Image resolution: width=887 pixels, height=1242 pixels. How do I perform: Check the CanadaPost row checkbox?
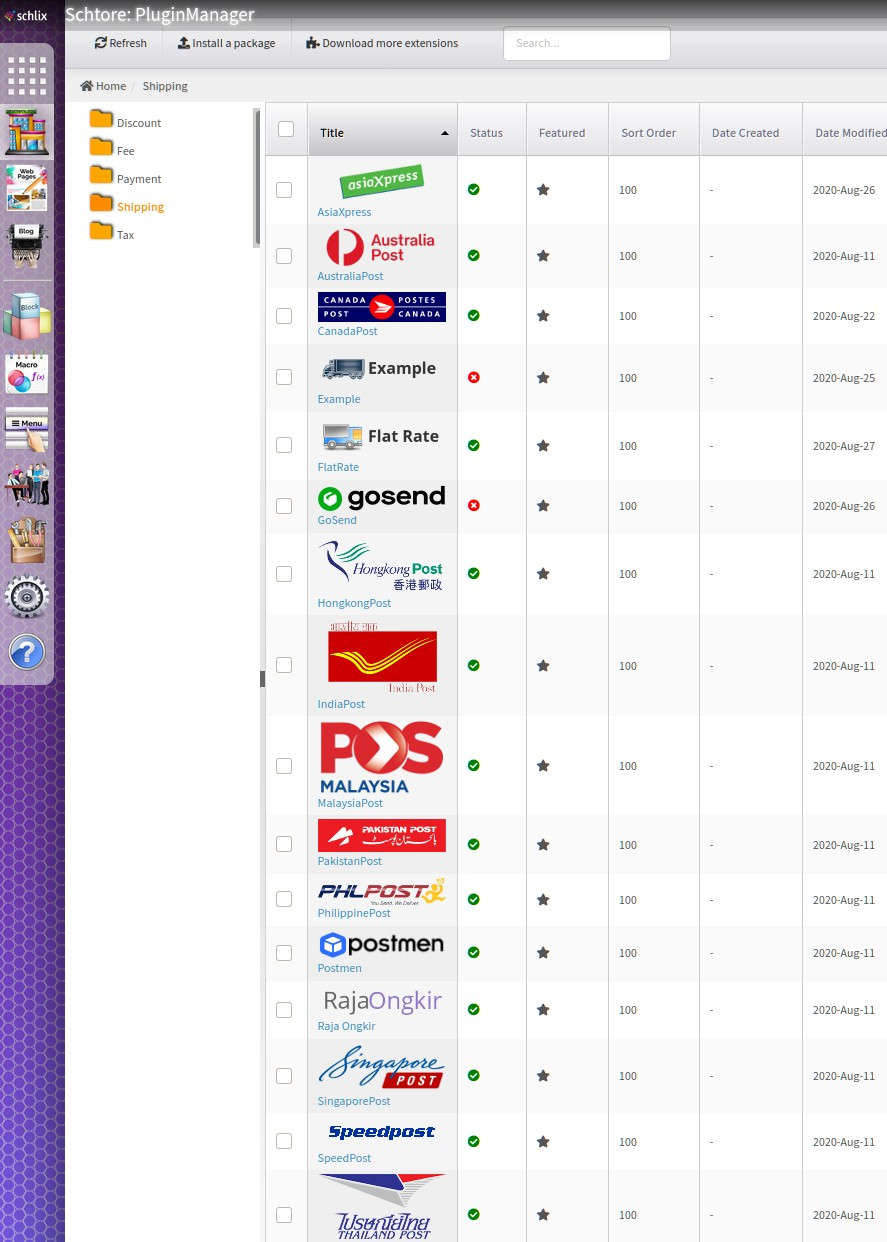(284, 316)
